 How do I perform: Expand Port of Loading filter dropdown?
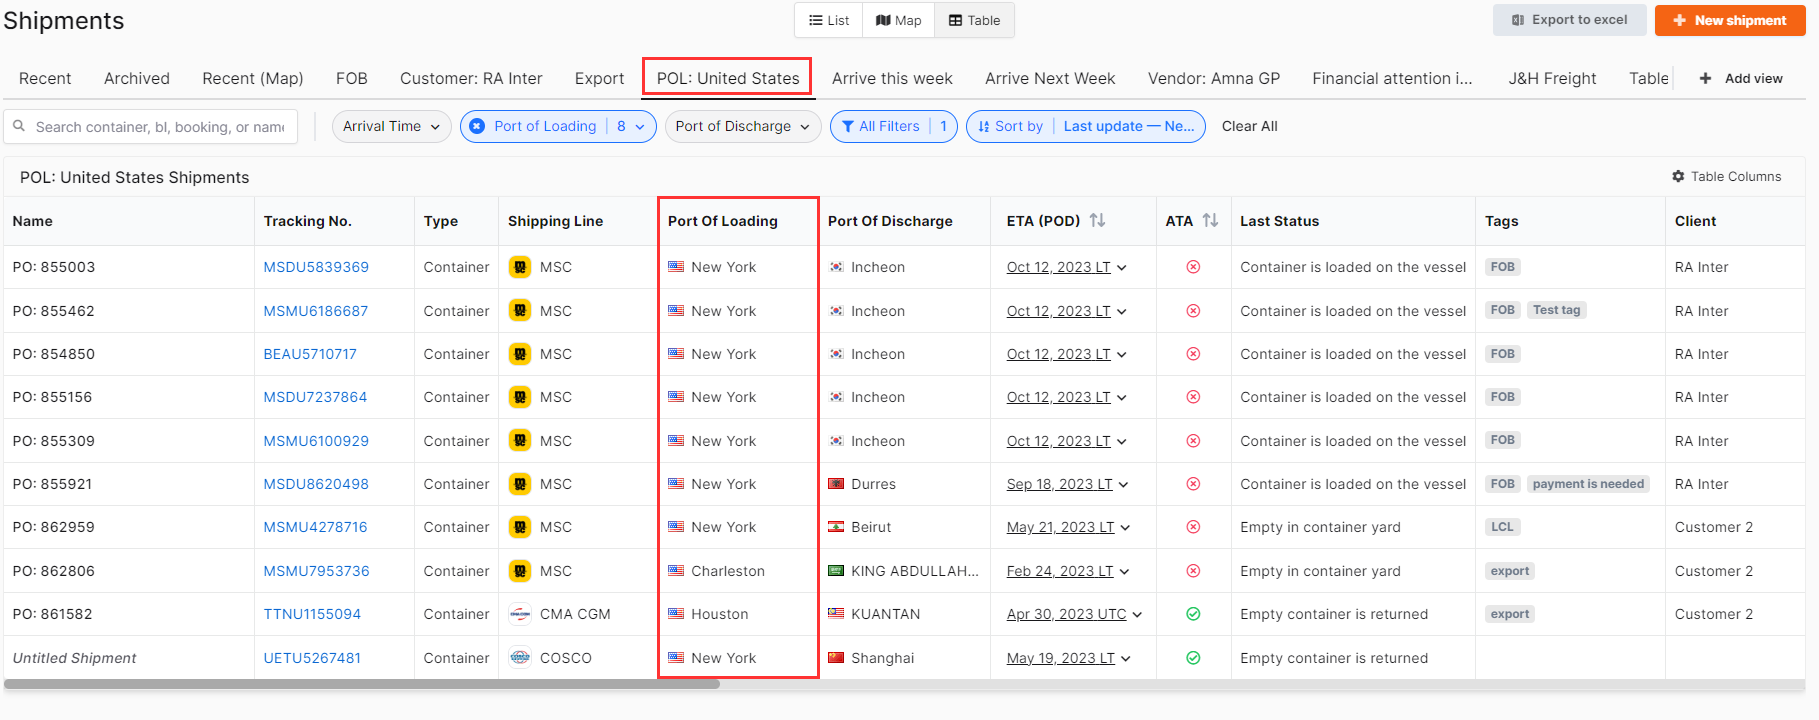[x=640, y=126]
